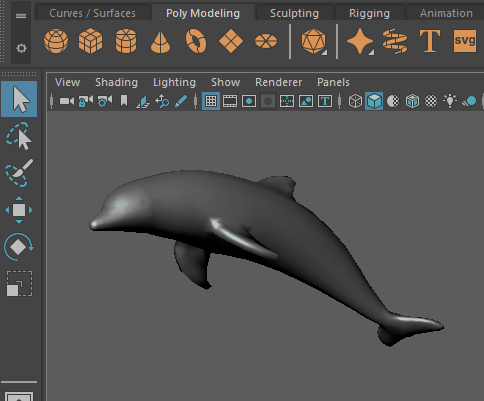
Task: Create a polygon cube from the shelf
Action: pos(90,41)
